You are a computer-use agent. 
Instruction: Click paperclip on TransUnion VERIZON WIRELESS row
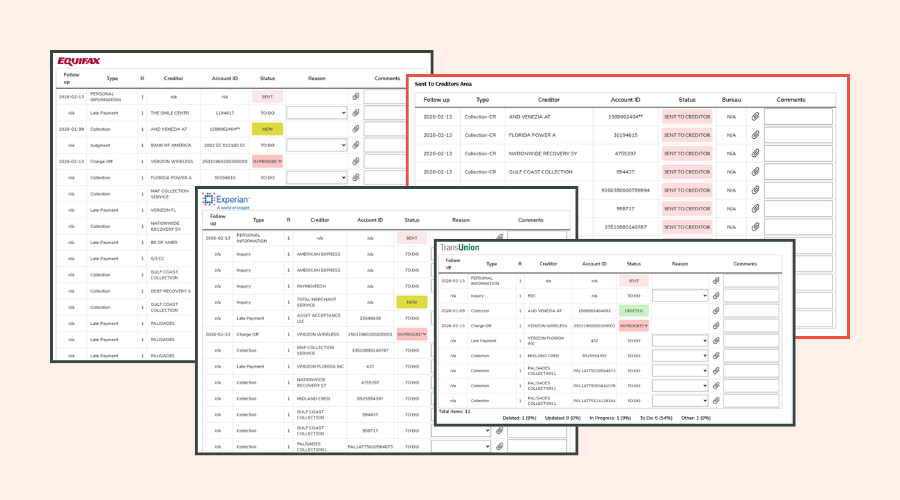716,325
